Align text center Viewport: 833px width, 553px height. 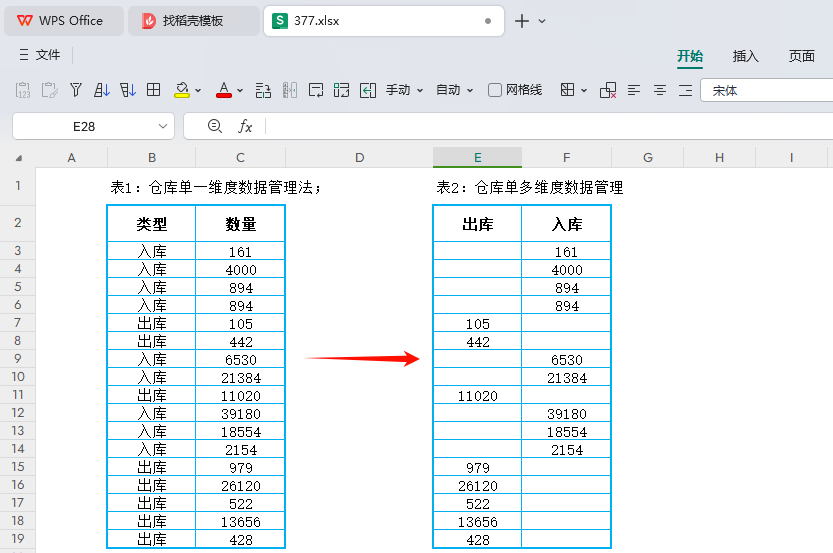(660, 90)
